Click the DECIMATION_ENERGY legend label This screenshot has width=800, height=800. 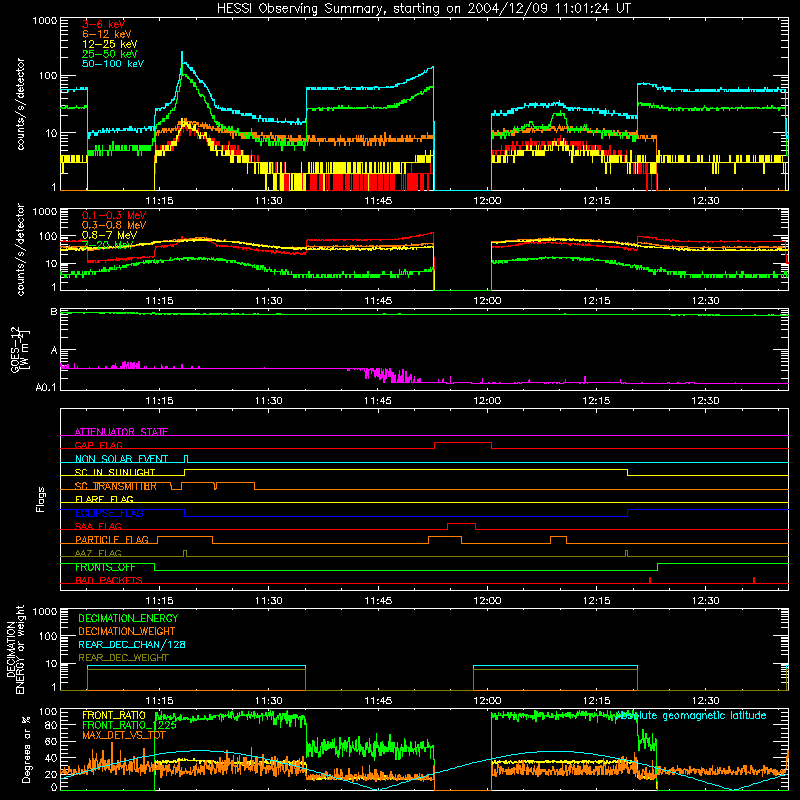click(128, 618)
